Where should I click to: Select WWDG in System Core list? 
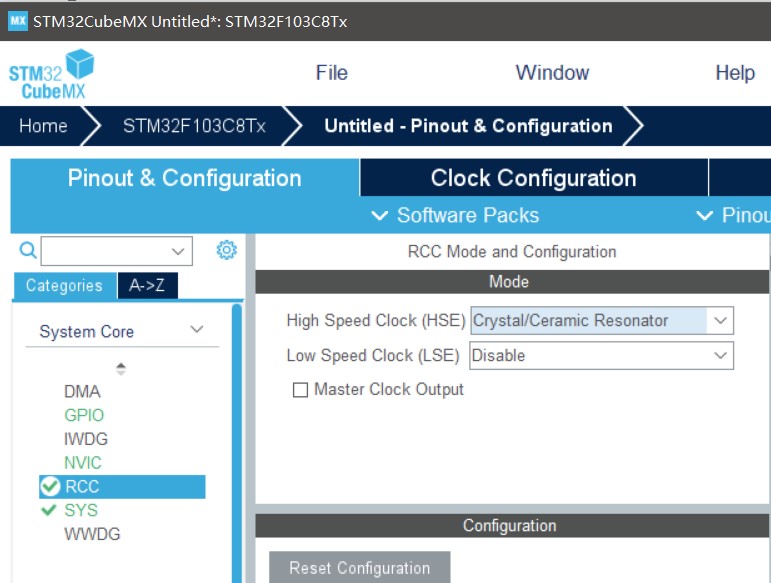point(92,534)
